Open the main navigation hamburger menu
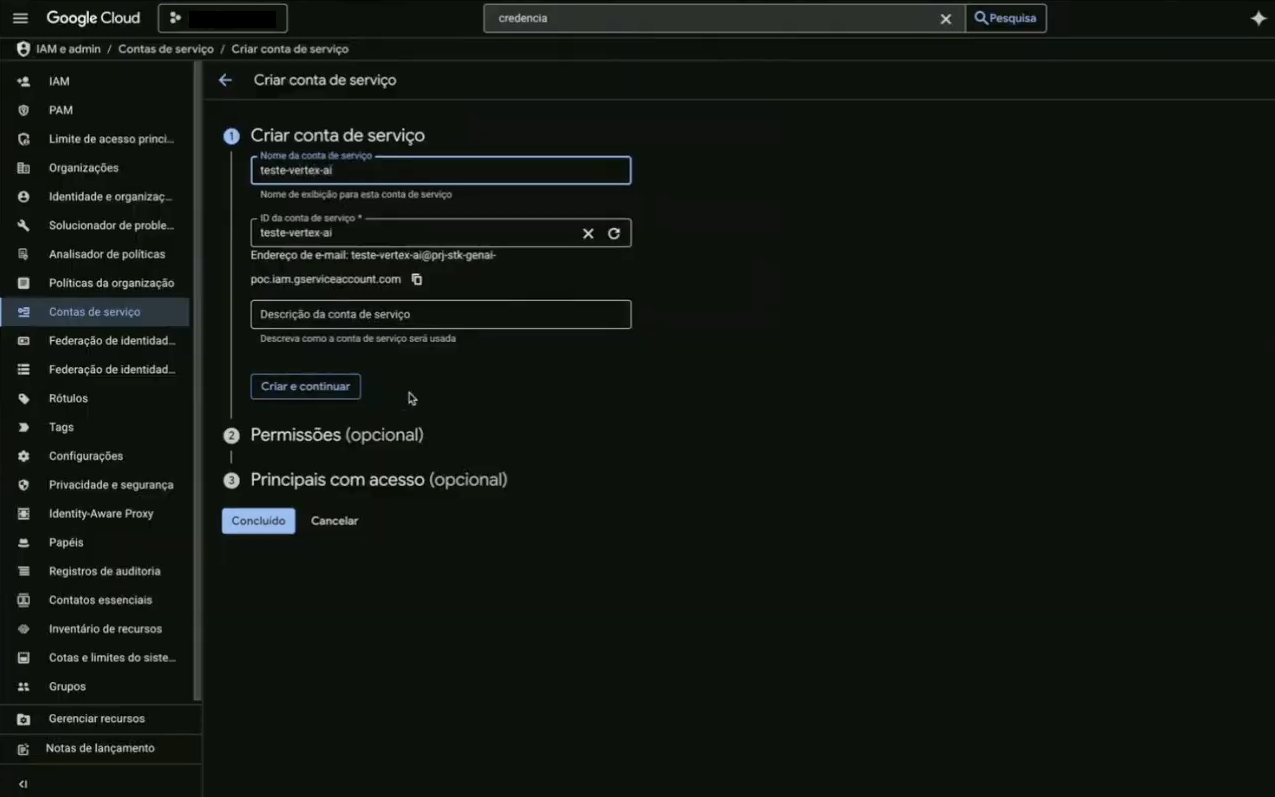This screenshot has width=1275, height=797. pyautogui.click(x=20, y=18)
